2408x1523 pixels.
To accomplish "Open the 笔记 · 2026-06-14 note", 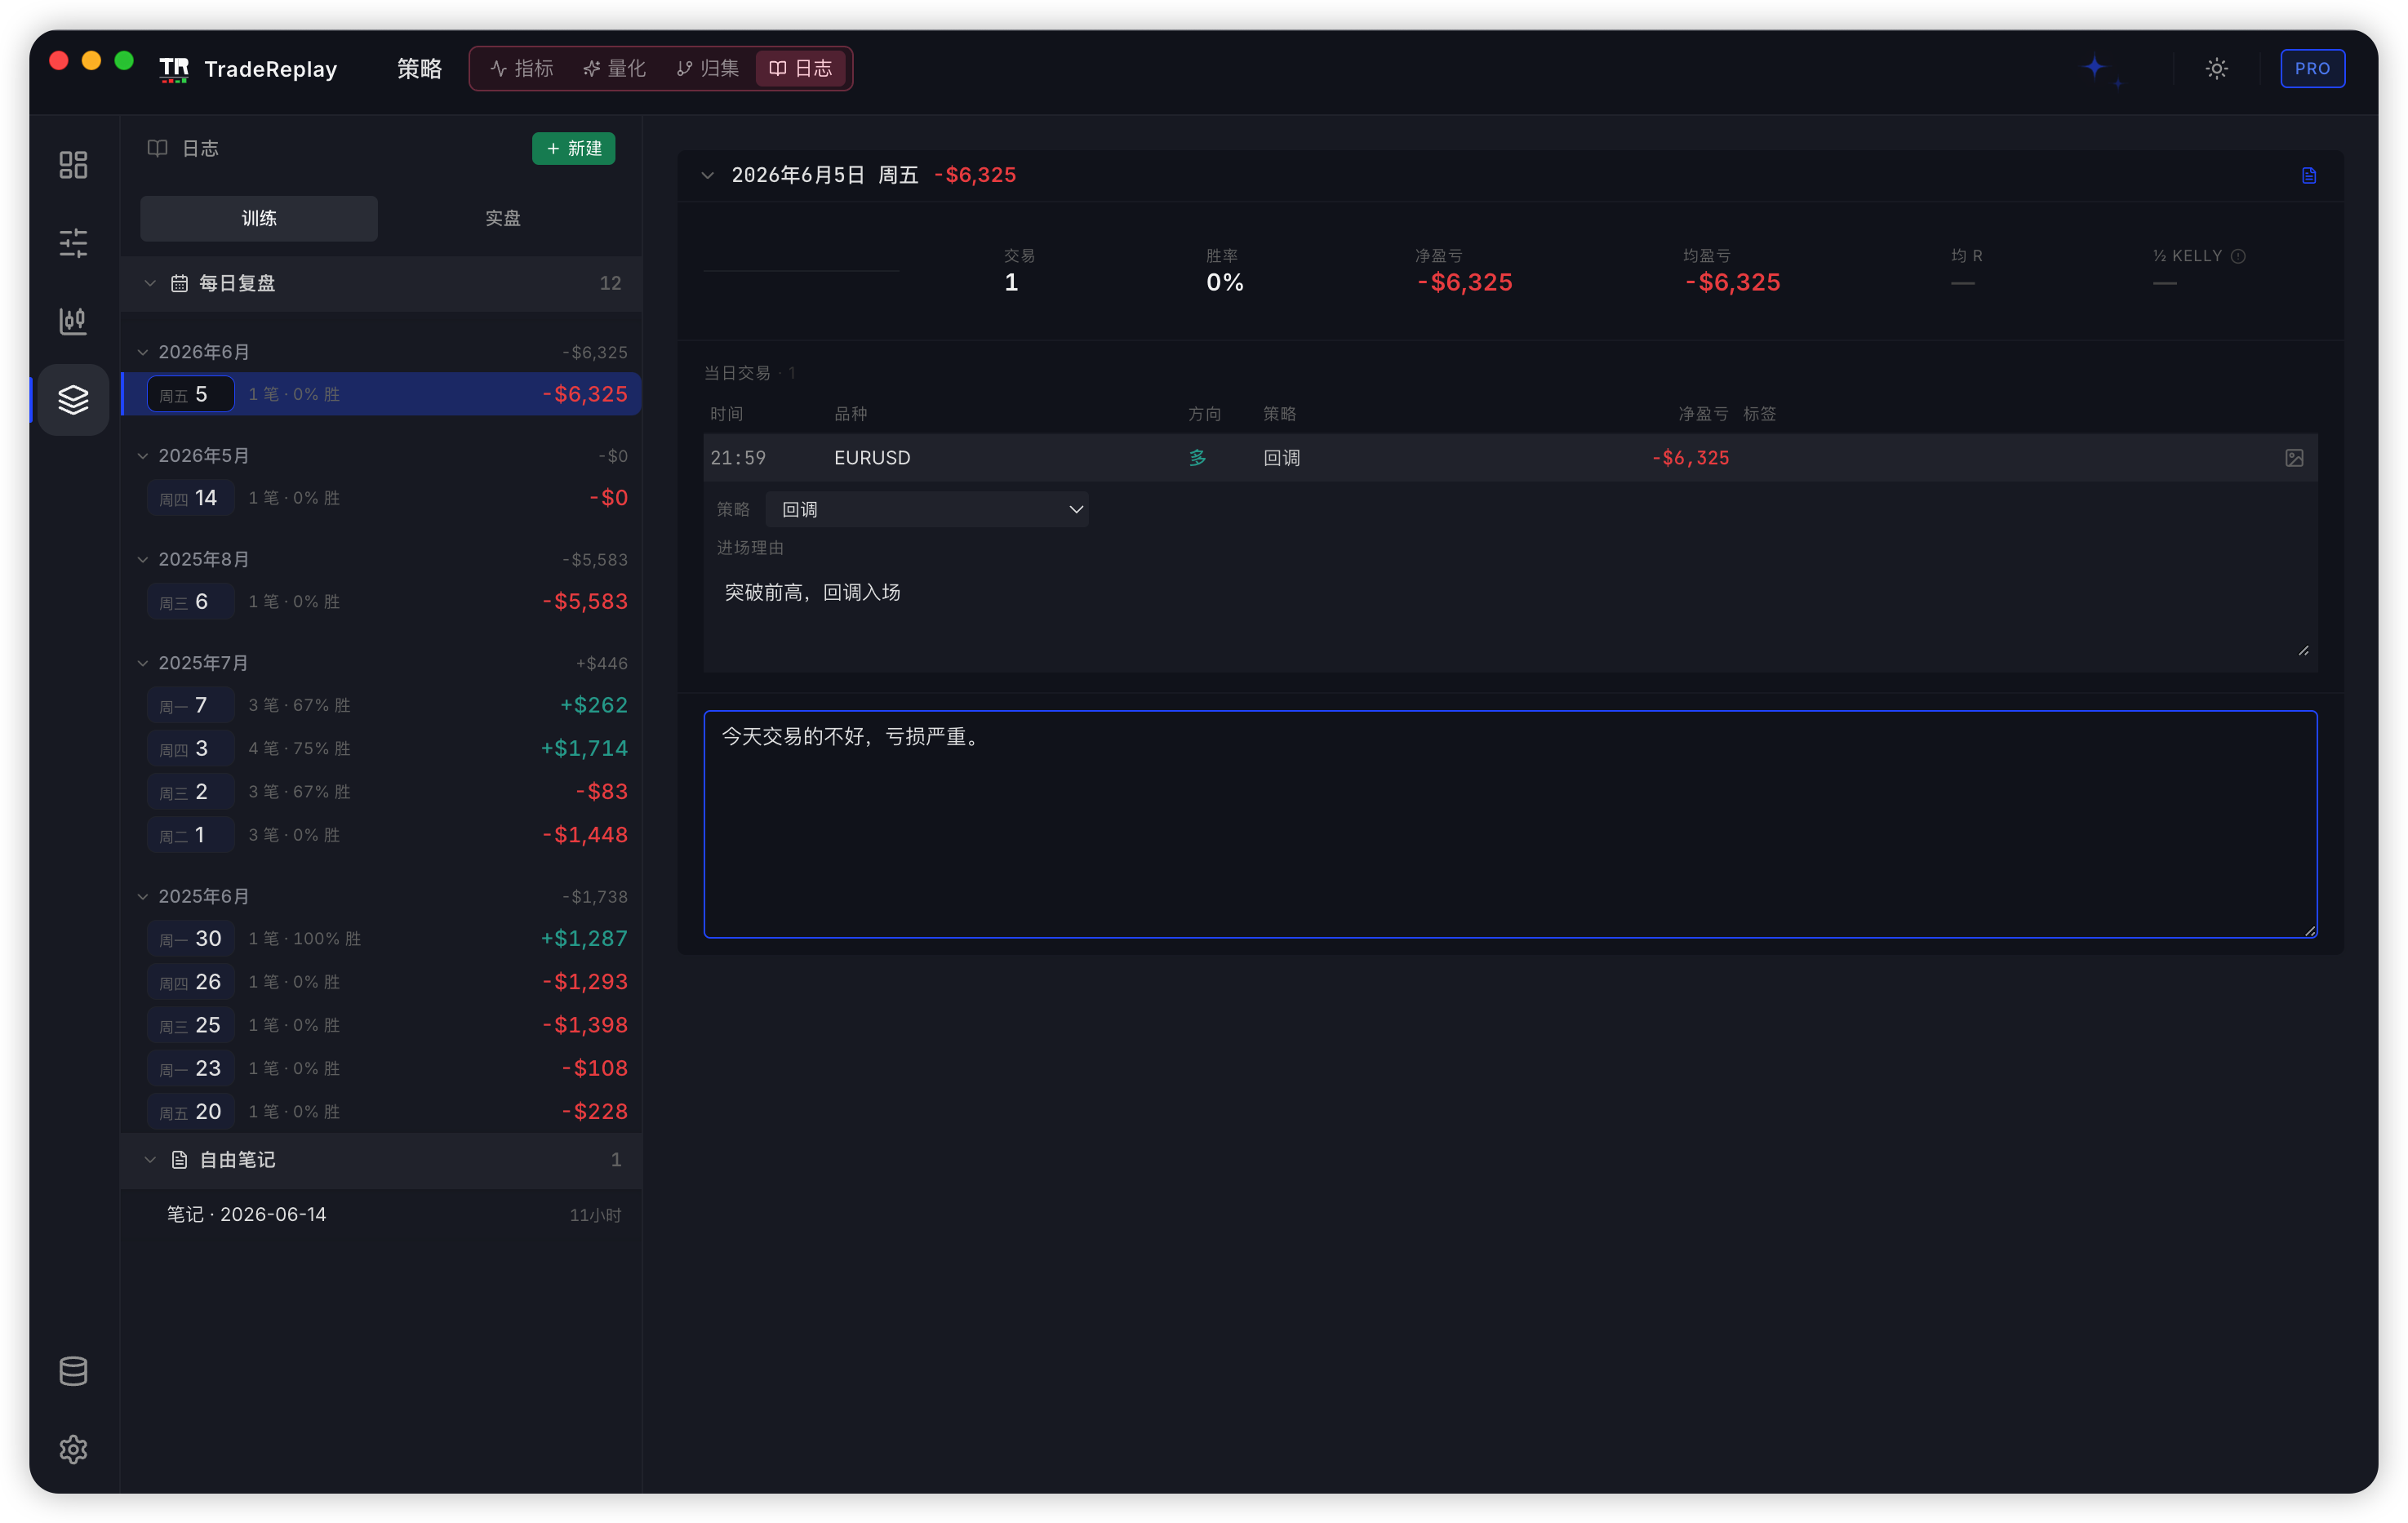I will (381, 1214).
